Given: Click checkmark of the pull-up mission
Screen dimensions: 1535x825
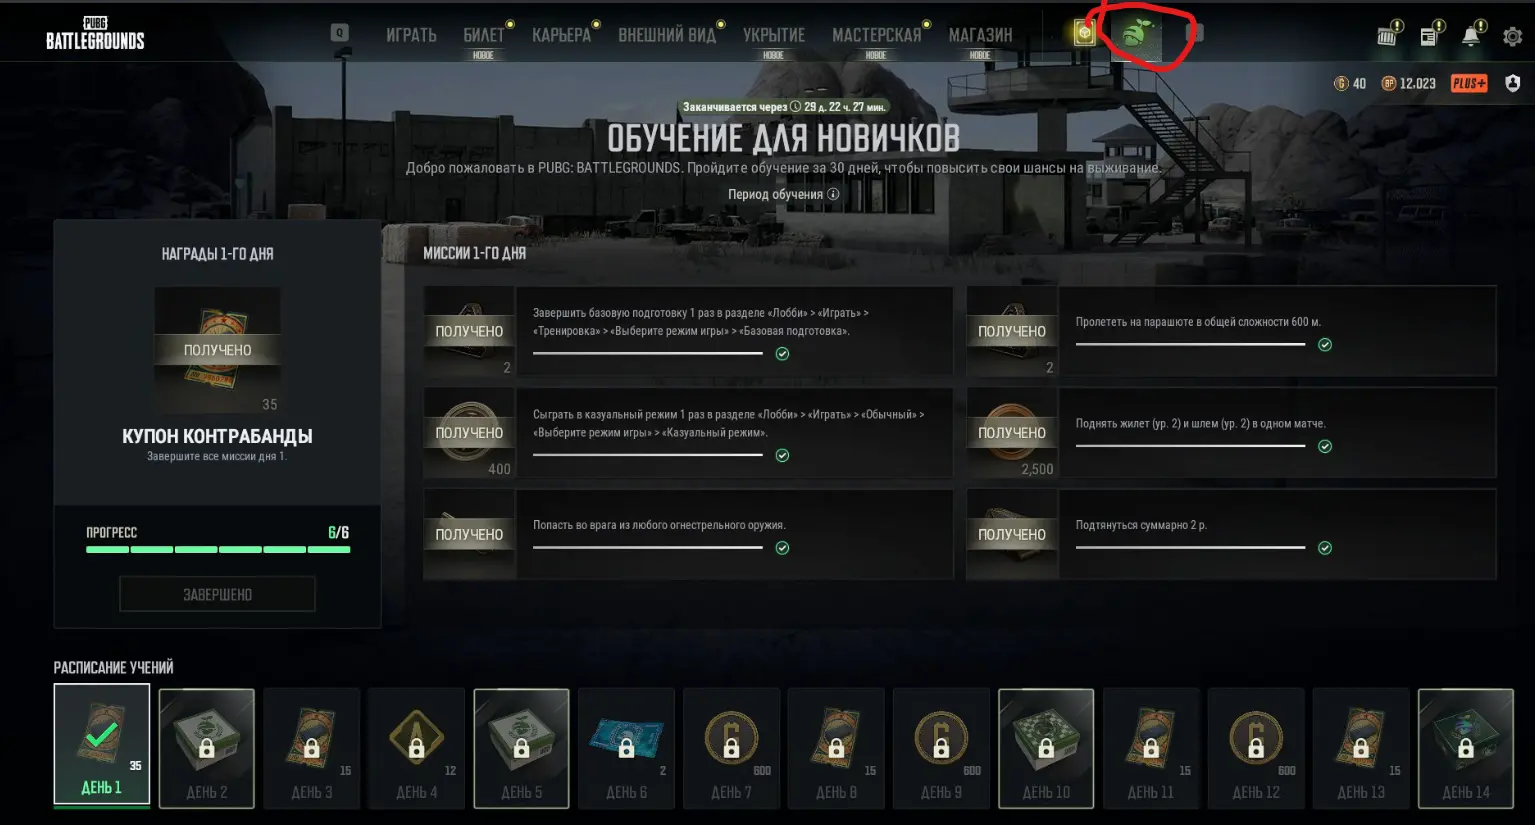Looking at the screenshot, I should 1325,547.
